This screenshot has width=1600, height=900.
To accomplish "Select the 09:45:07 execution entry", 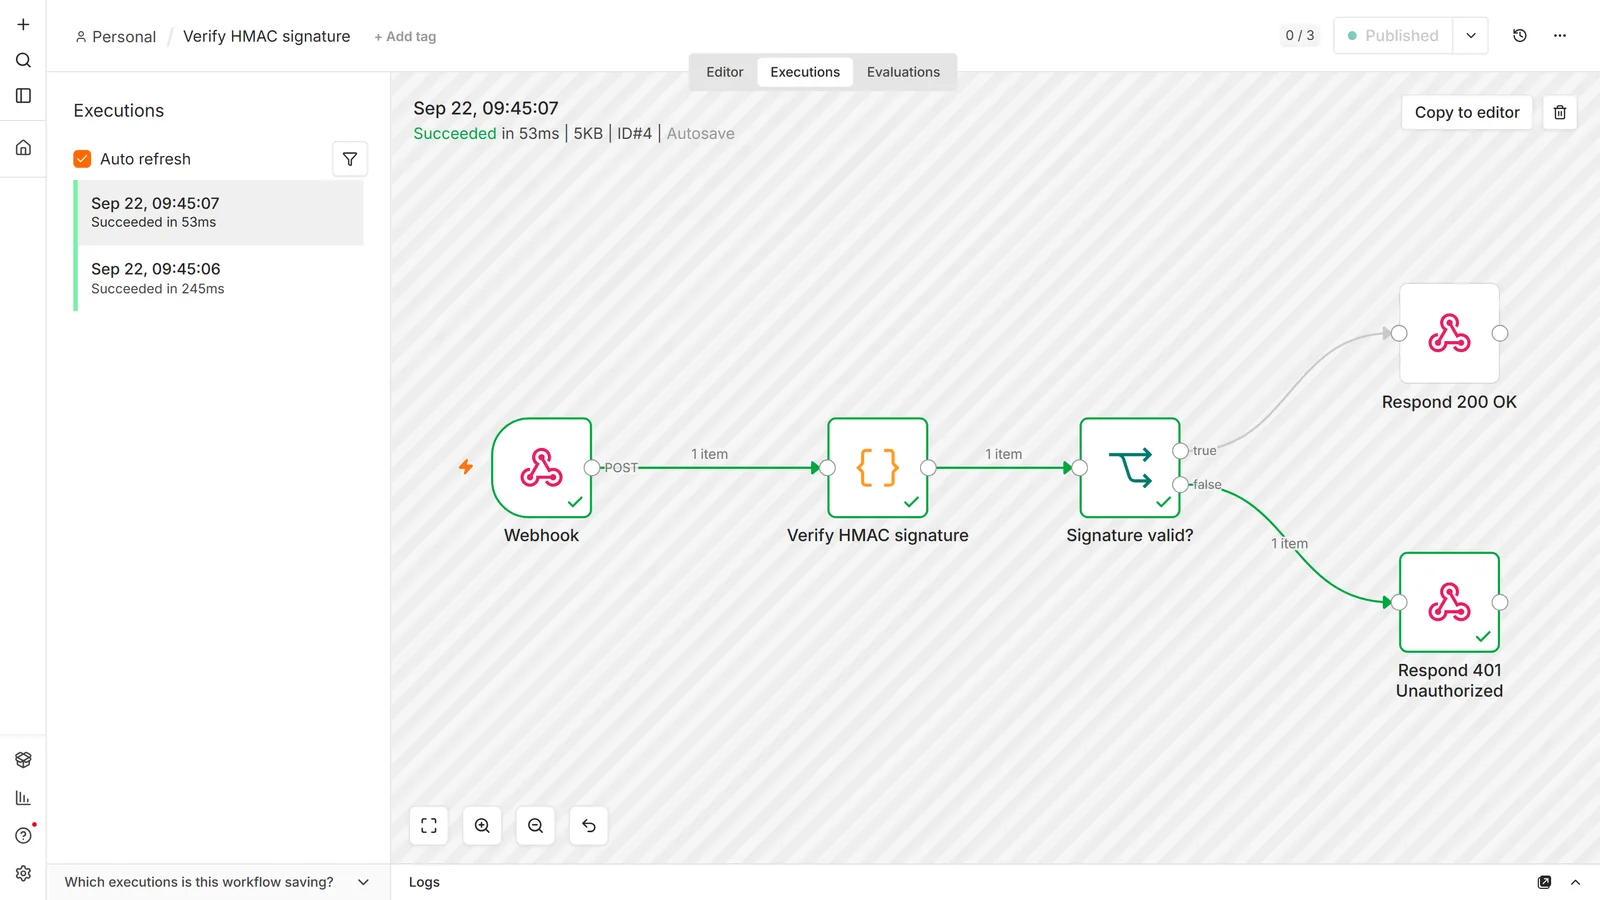I will [x=220, y=212].
